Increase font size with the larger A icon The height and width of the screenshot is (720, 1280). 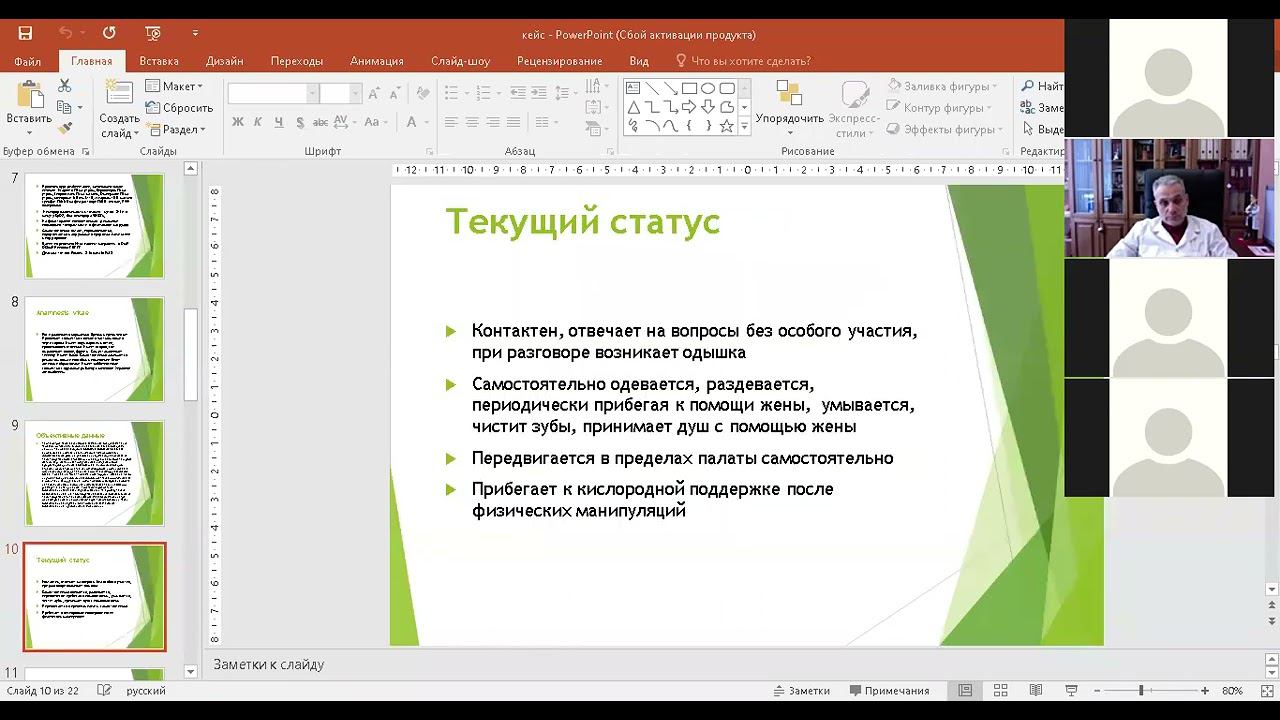[x=373, y=93]
